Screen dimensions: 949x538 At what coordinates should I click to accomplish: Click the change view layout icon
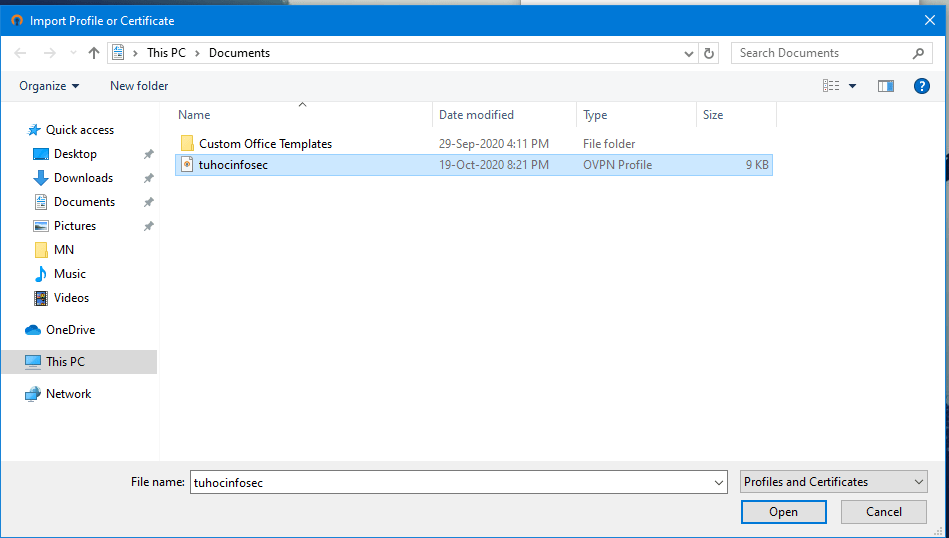point(831,86)
